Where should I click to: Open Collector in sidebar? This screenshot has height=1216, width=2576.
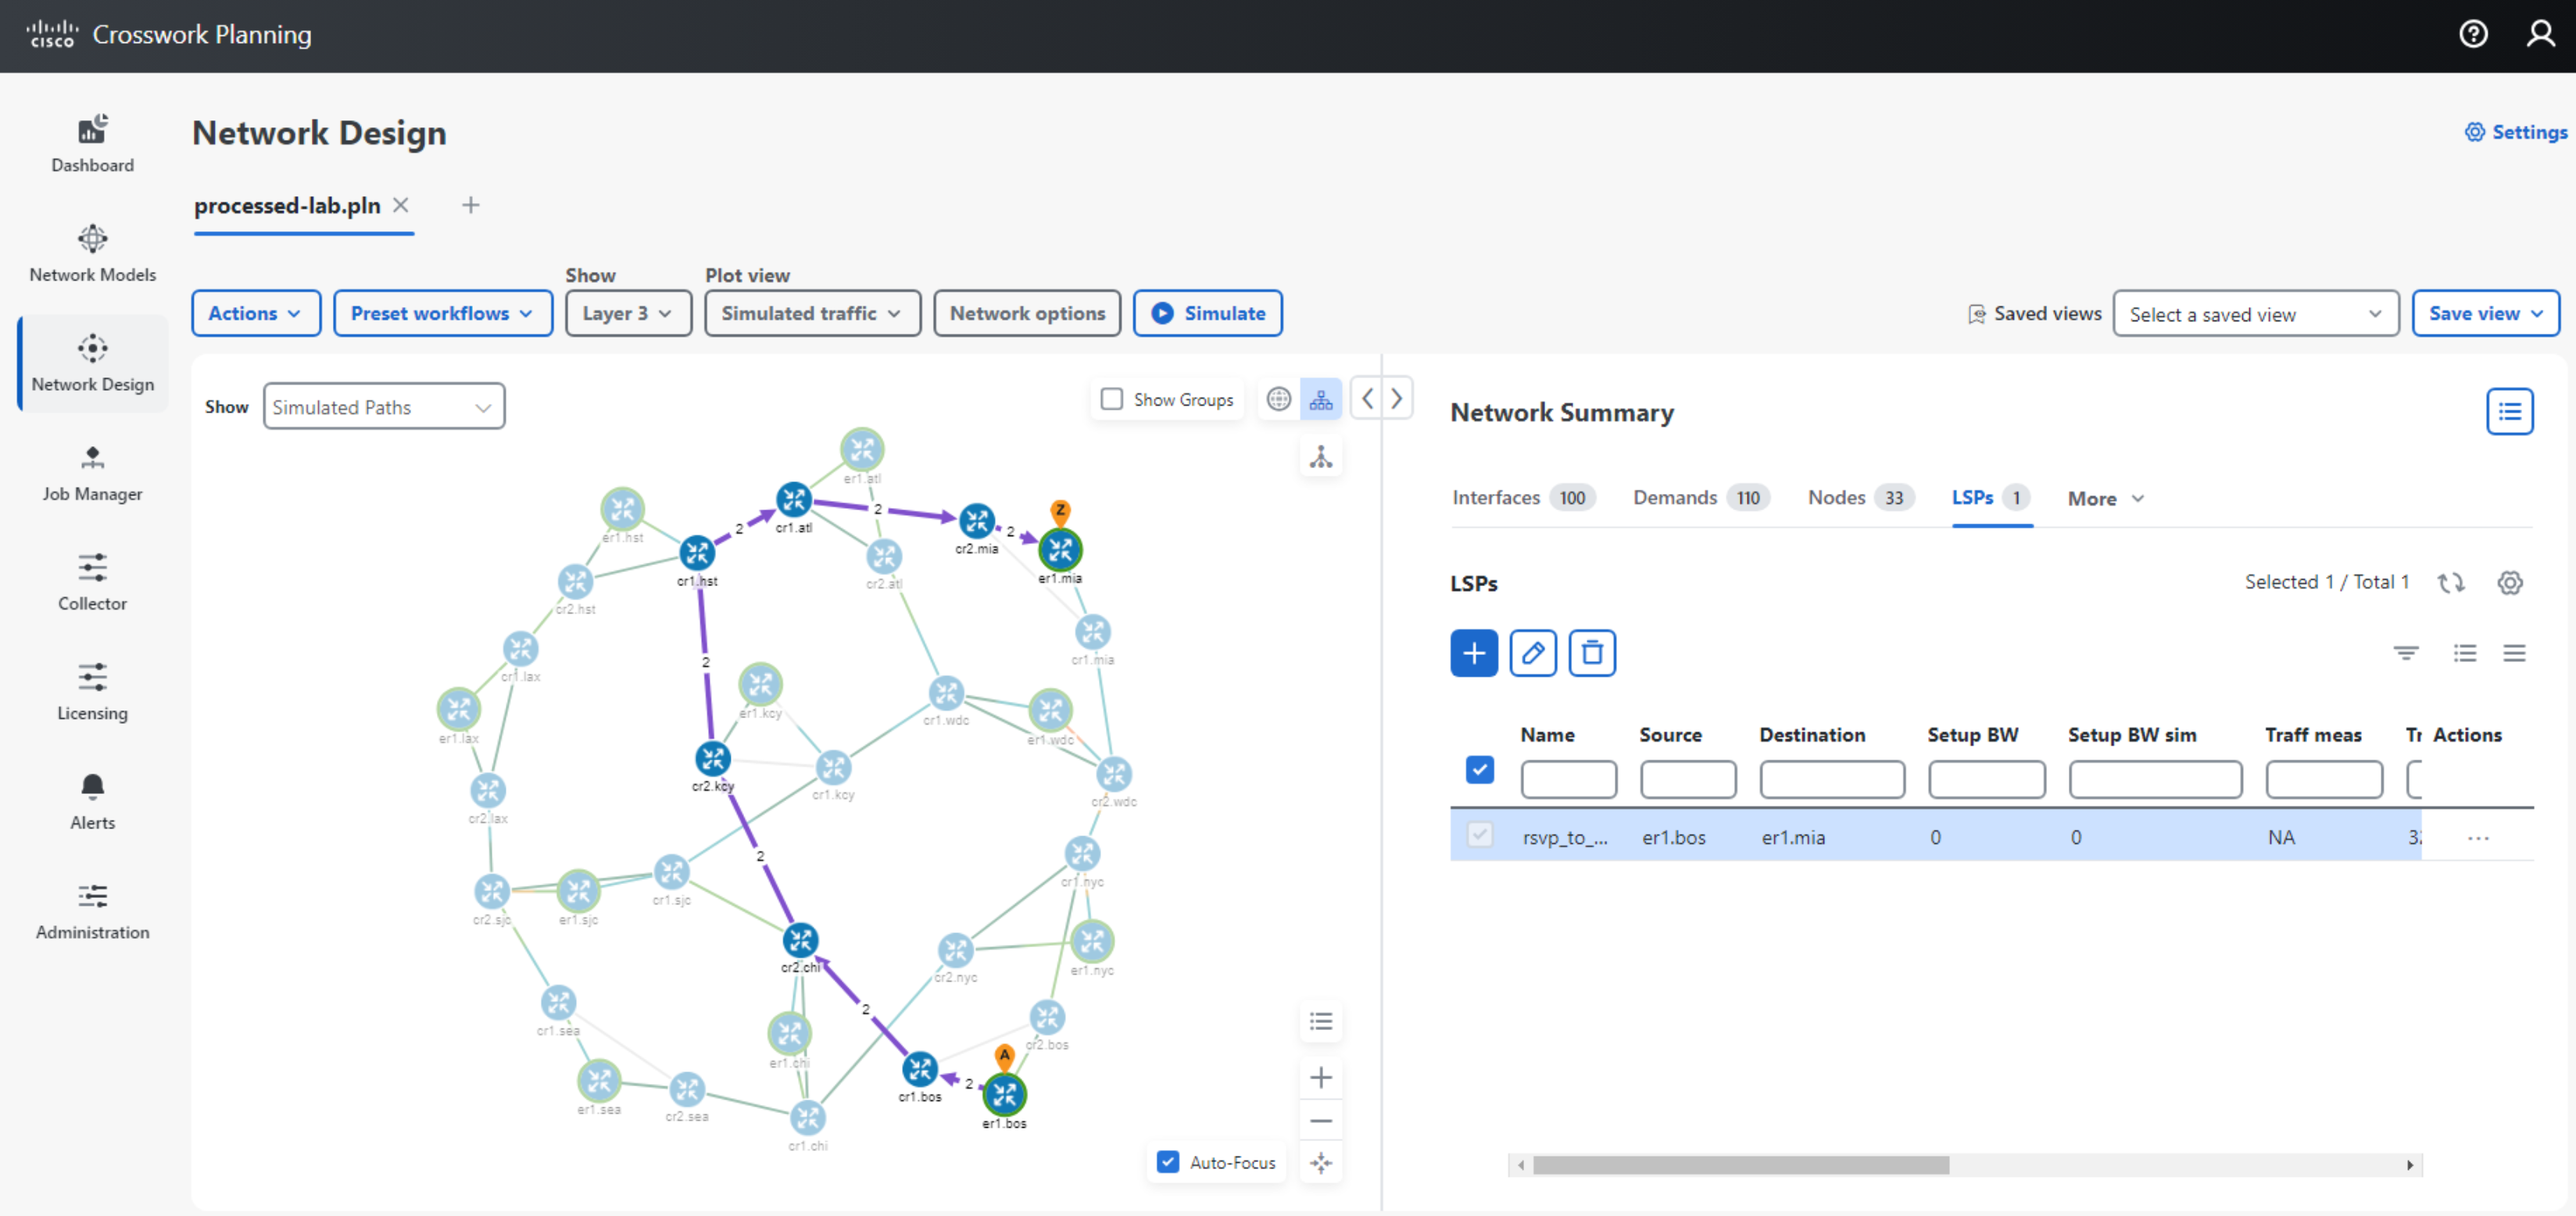[92, 582]
